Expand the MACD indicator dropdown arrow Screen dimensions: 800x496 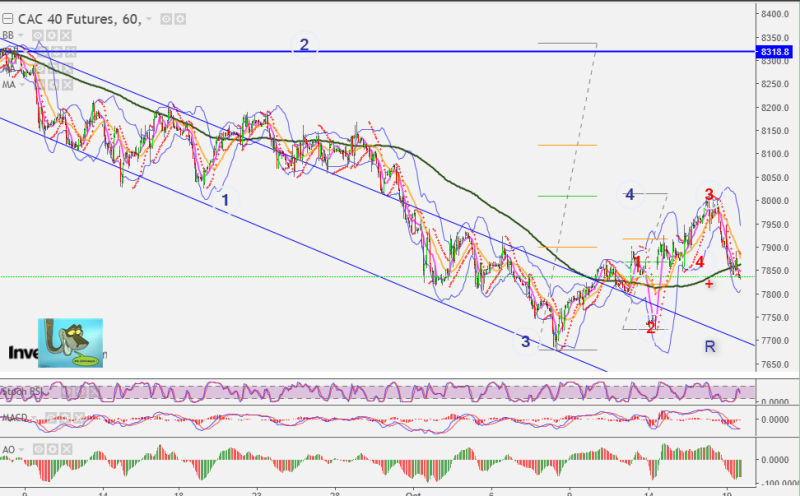click(33, 418)
